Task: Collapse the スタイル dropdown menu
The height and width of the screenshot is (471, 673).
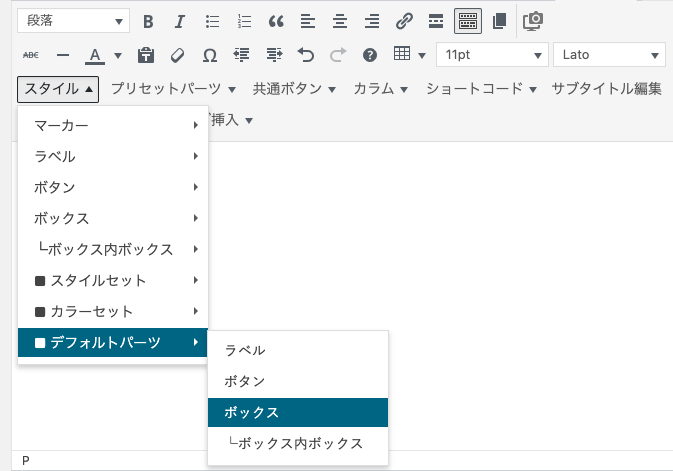Action: 58,89
